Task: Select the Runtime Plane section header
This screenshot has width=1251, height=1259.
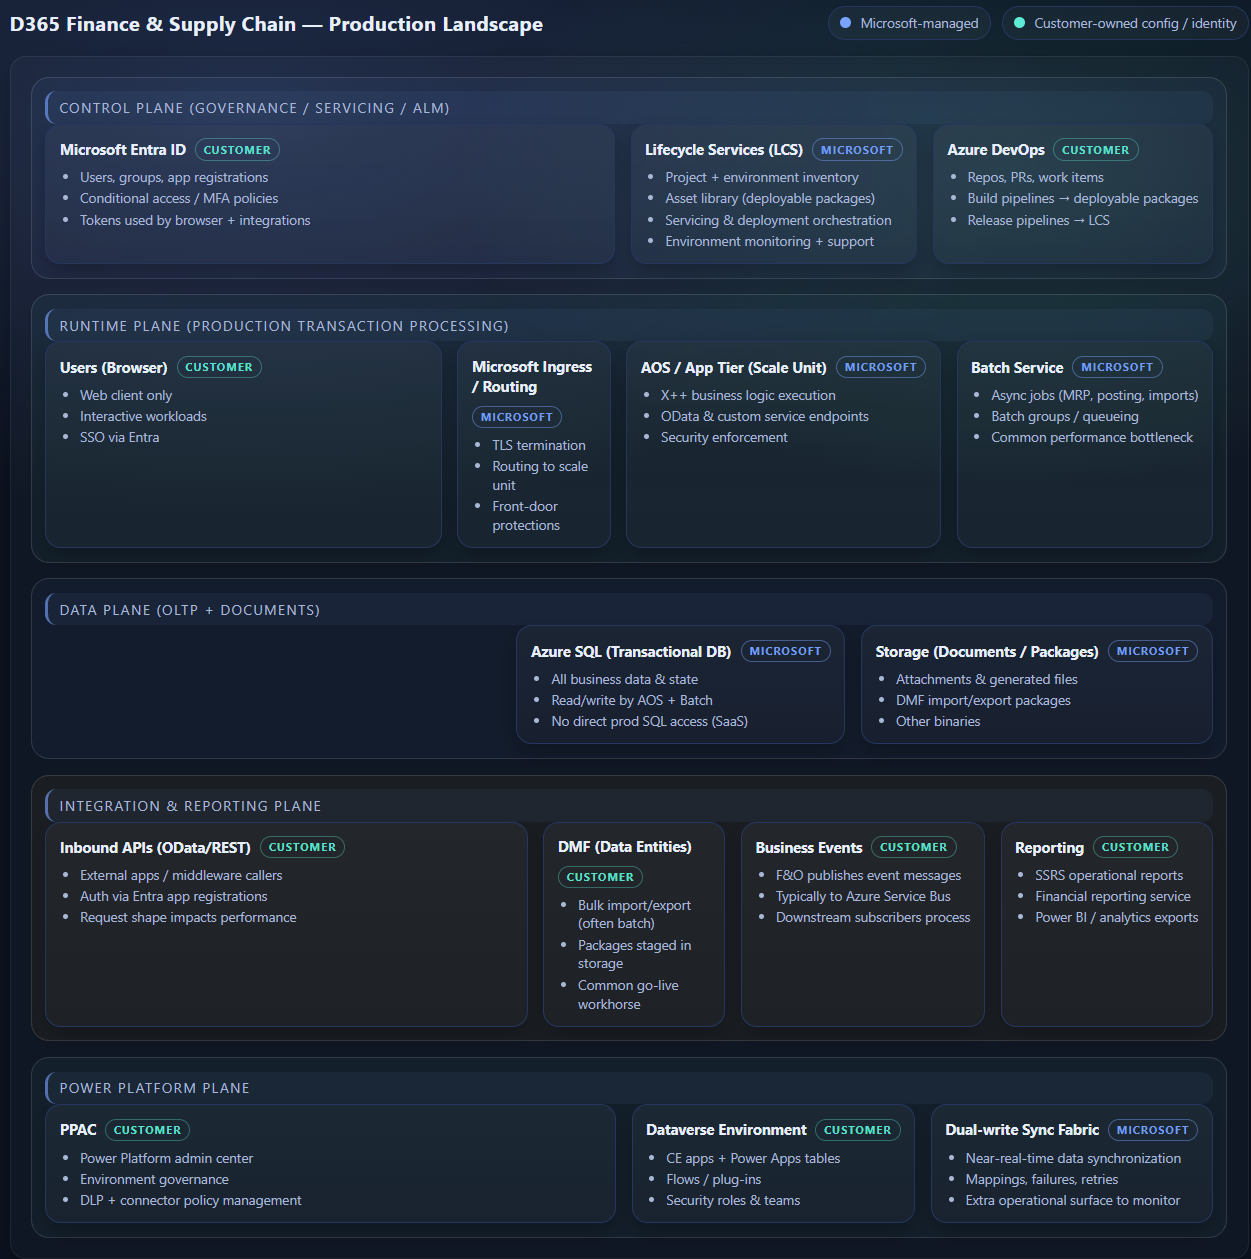Action: 629,326
